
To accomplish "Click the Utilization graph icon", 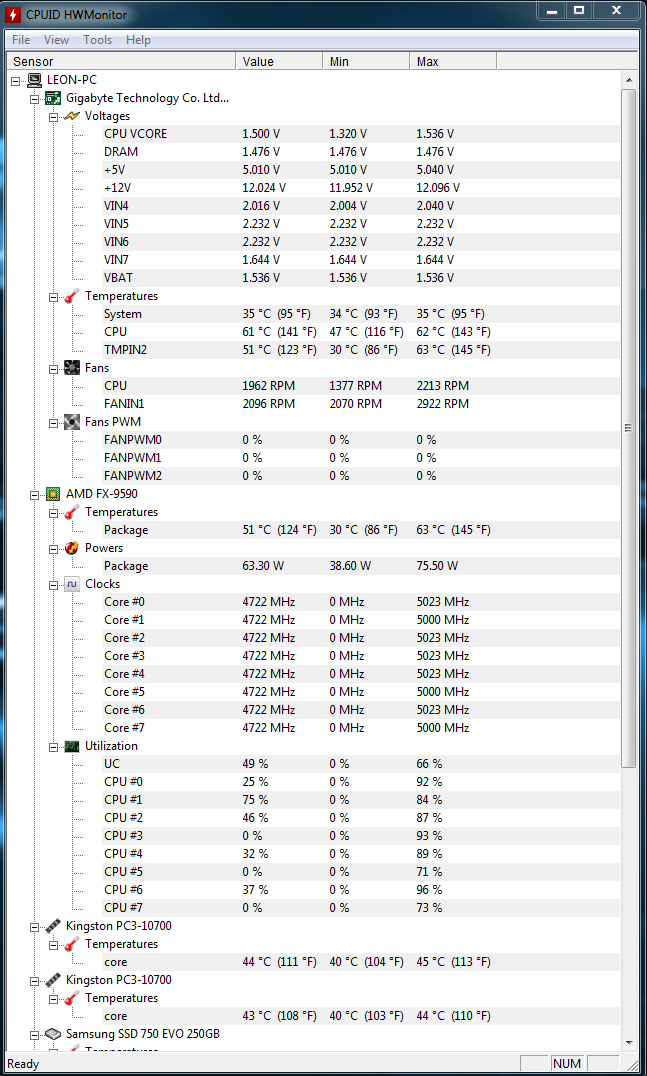I will point(72,746).
